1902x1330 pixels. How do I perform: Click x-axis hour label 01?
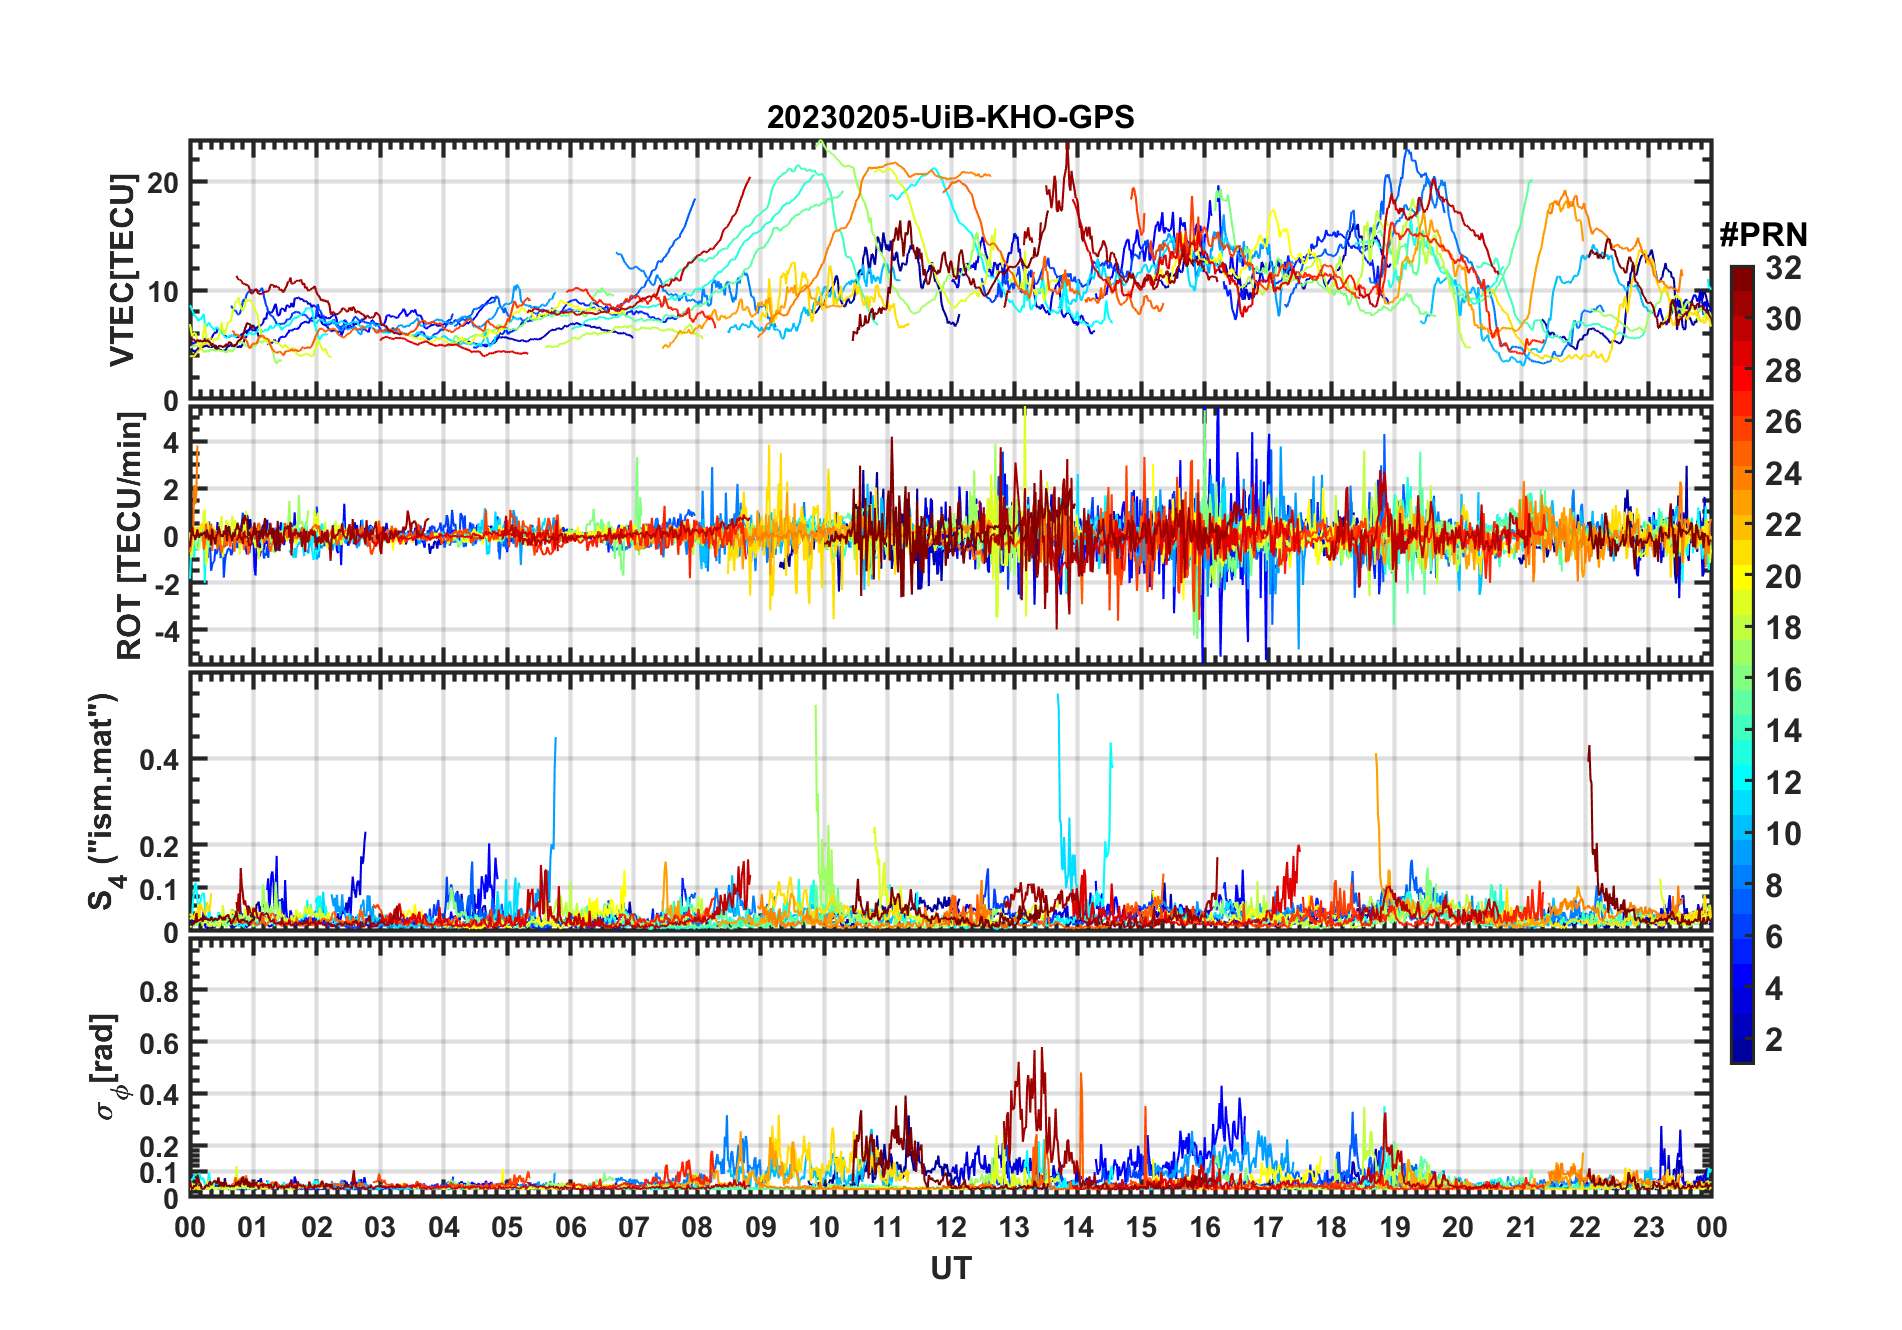(253, 1227)
